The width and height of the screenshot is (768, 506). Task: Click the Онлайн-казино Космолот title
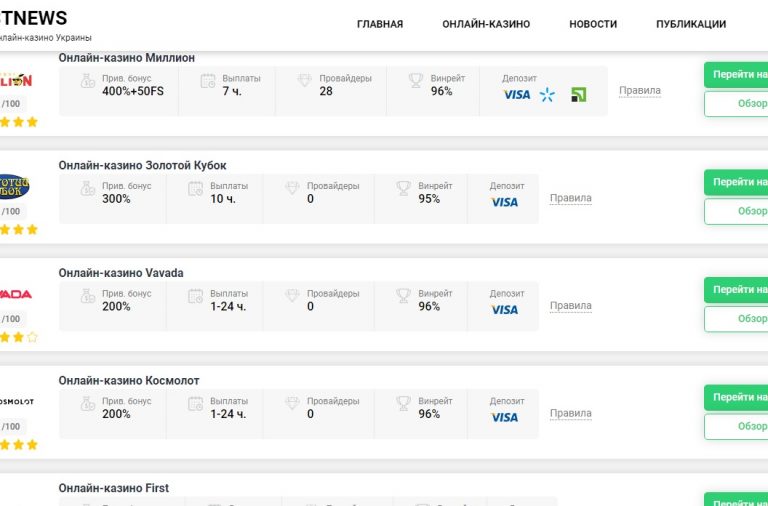tap(129, 381)
